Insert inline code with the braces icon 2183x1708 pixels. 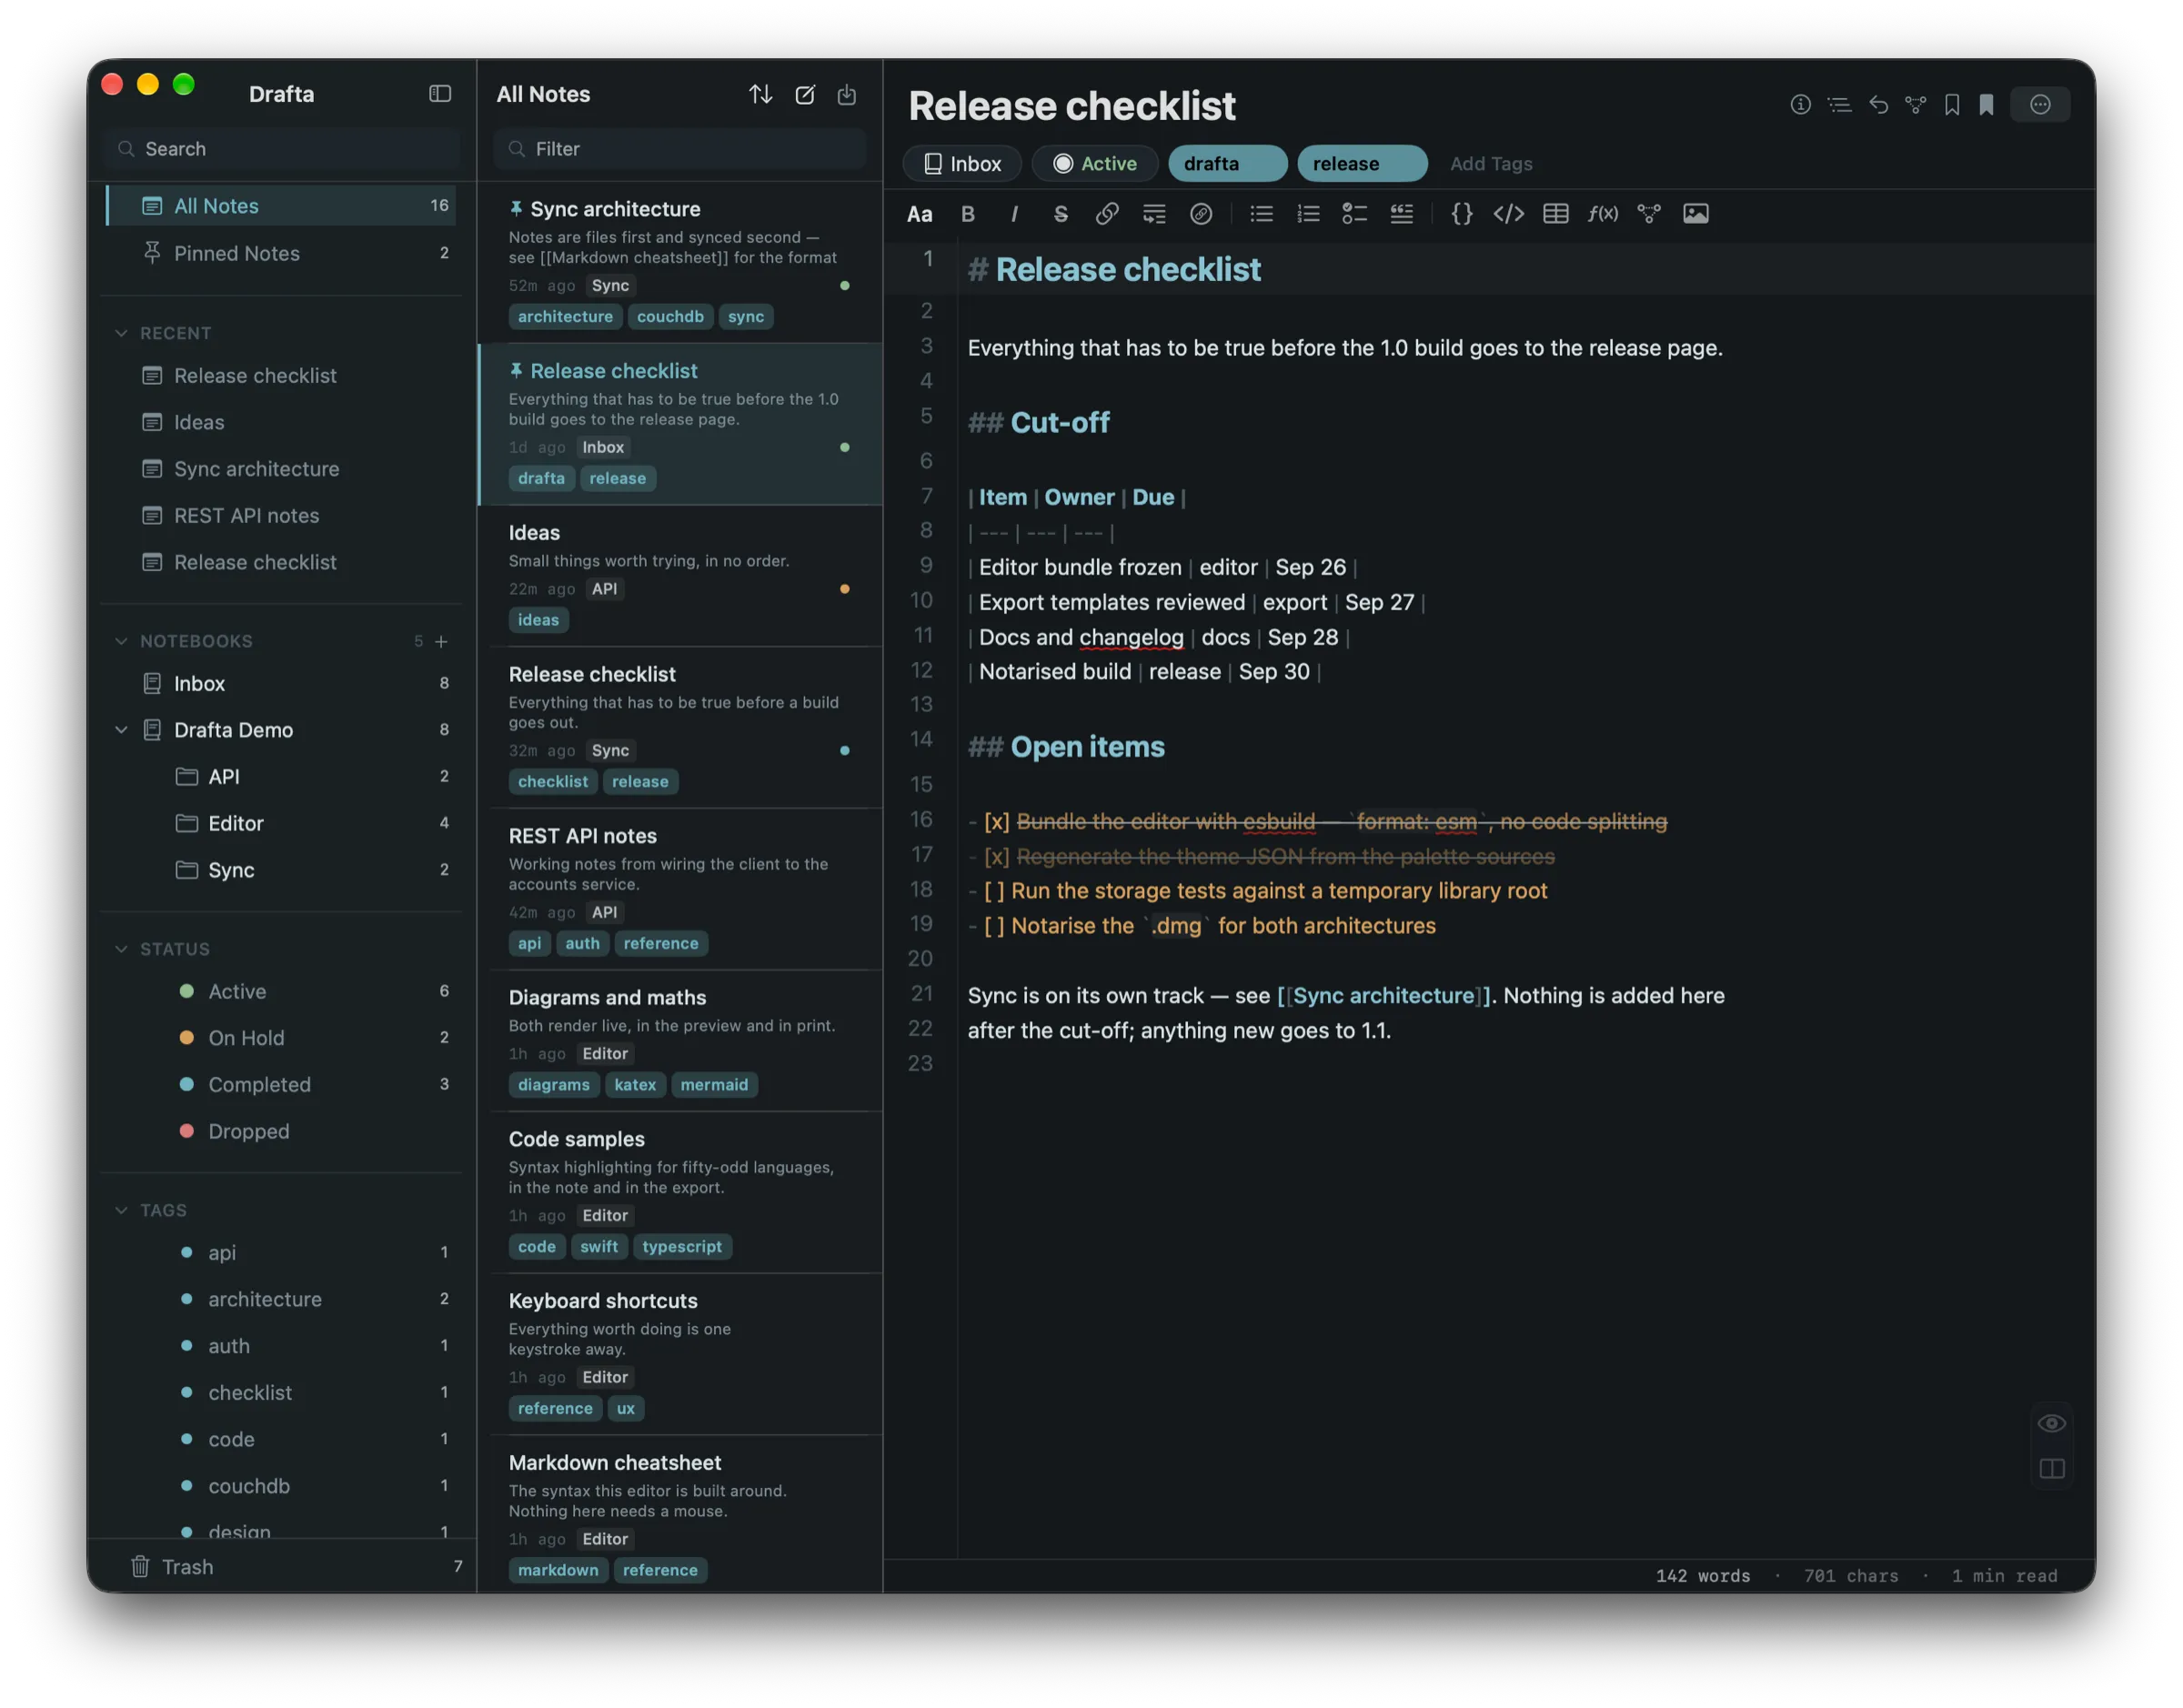tap(1461, 214)
